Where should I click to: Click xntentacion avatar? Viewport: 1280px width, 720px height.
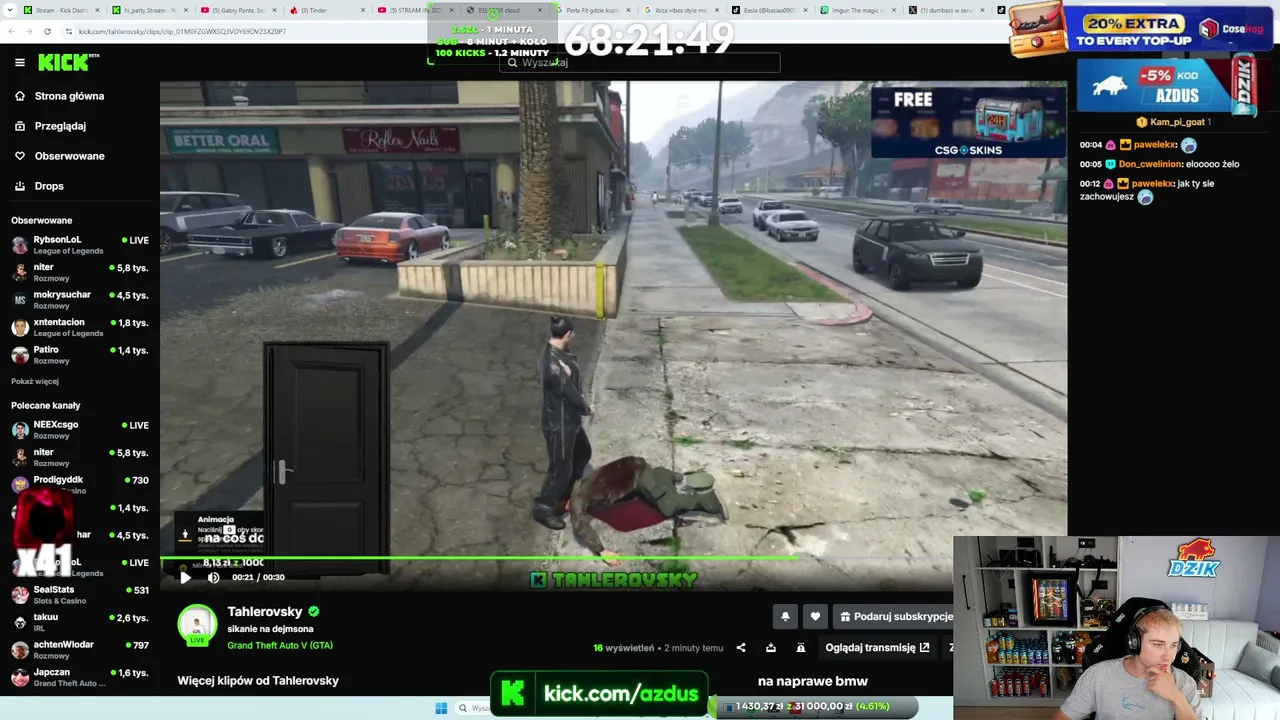(x=20, y=327)
